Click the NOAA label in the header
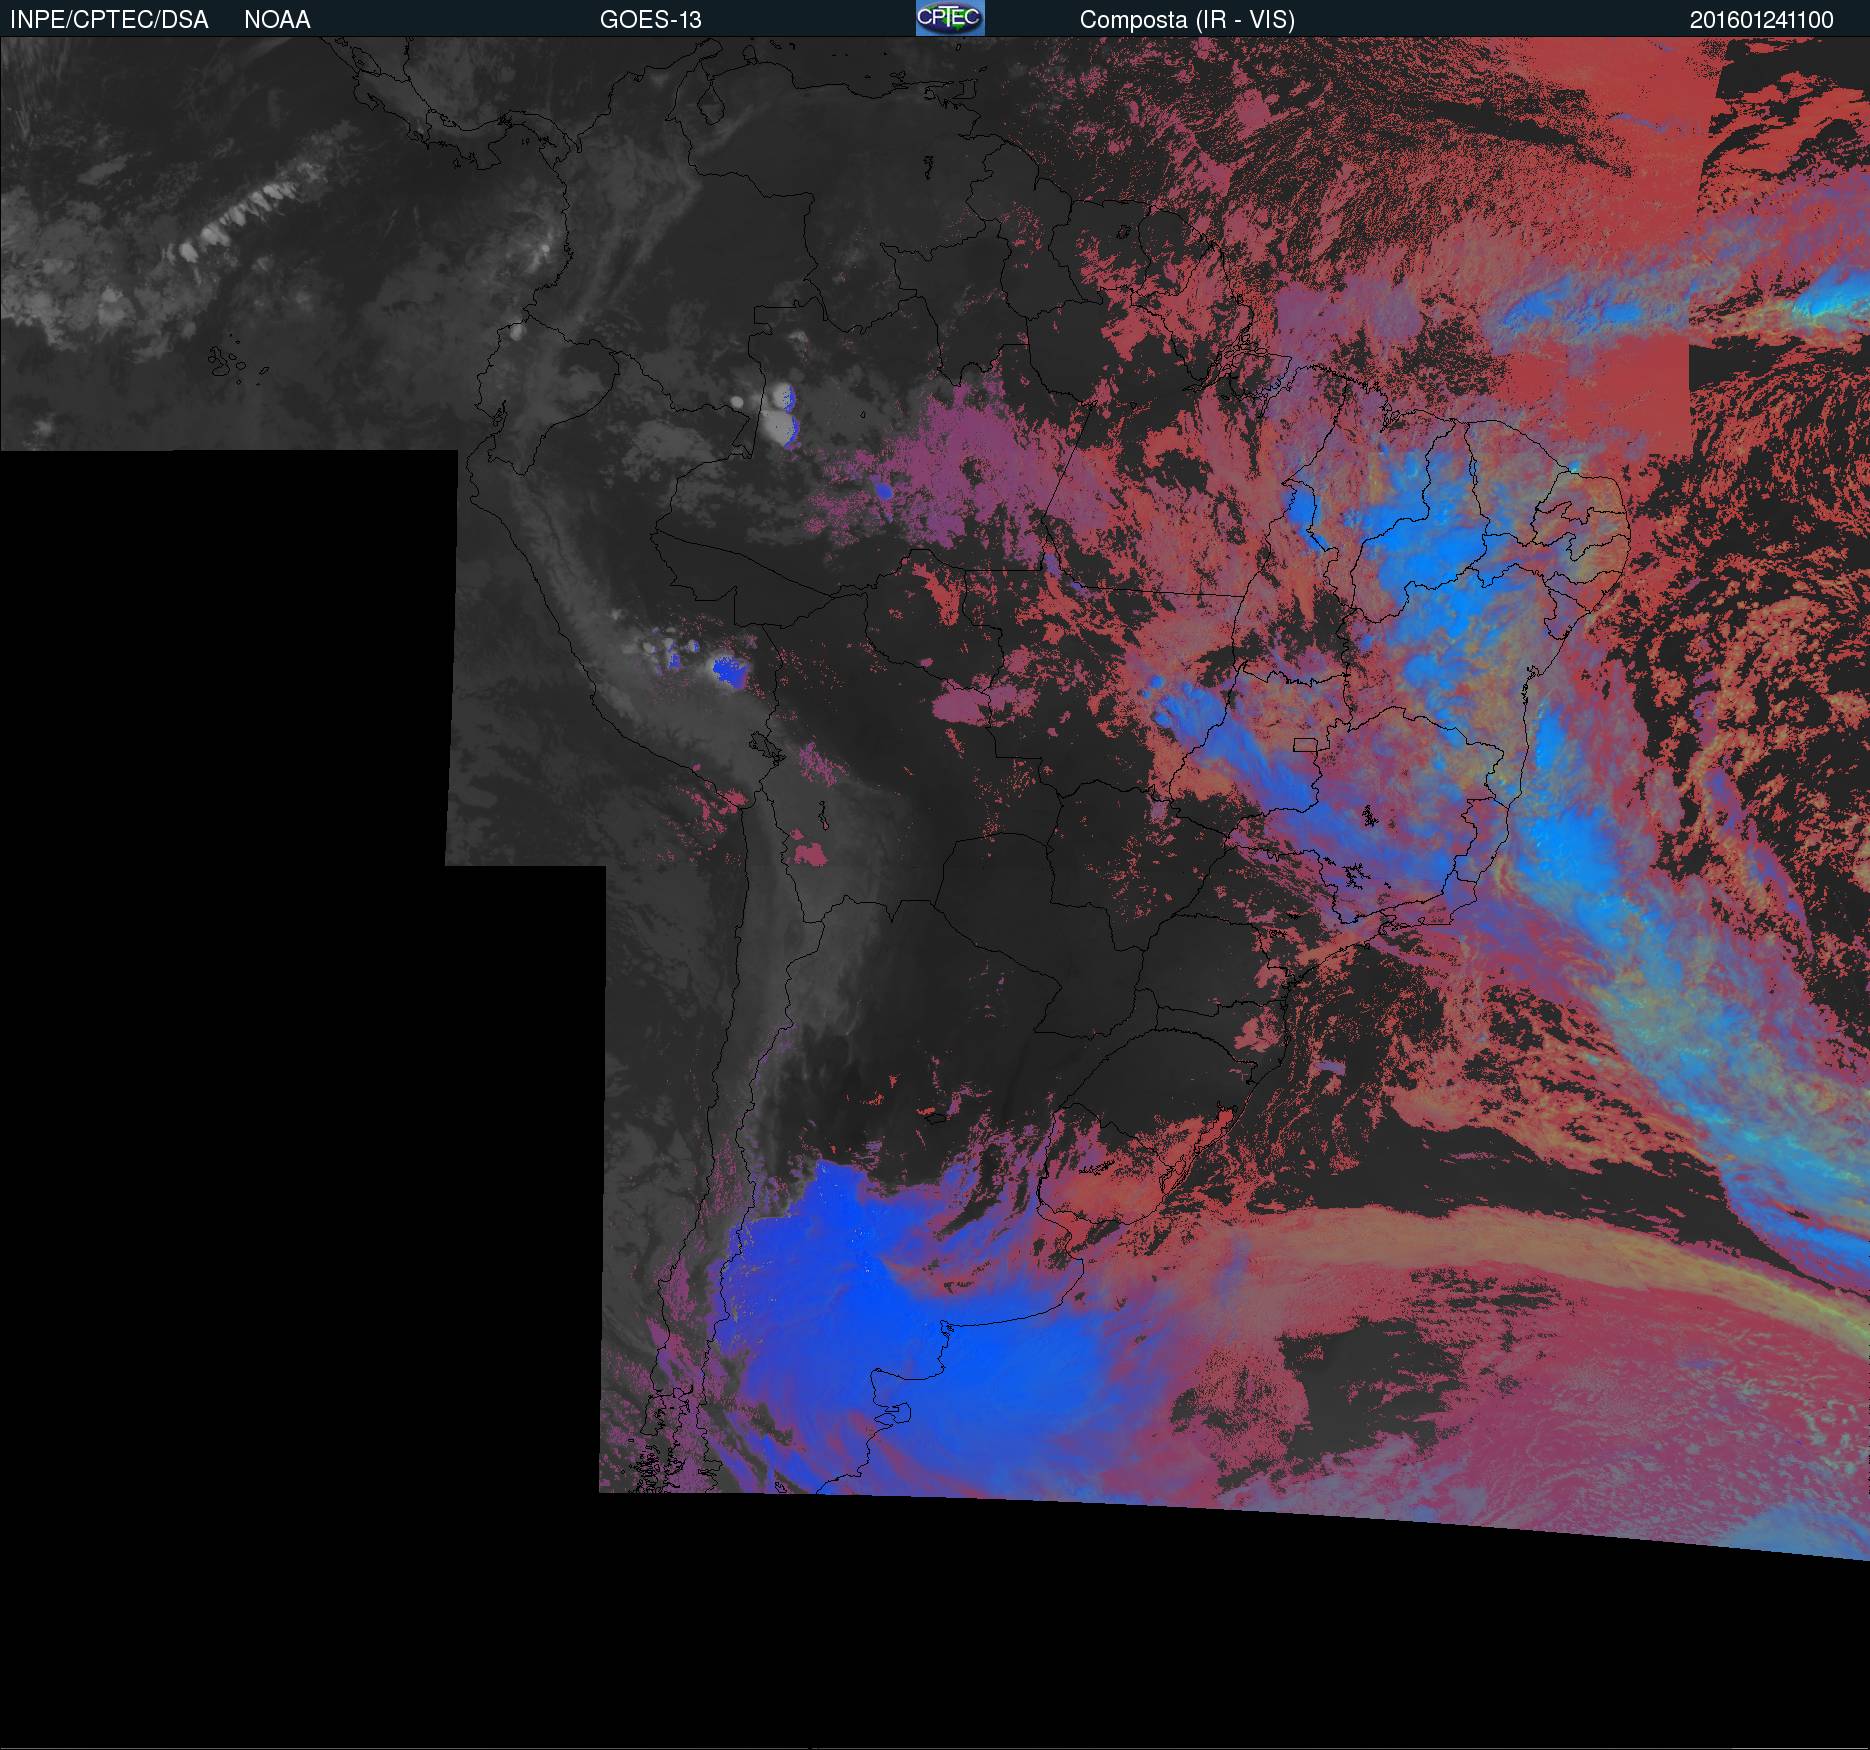This screenshot has width=1870, height=1750. tap(277, 20)
